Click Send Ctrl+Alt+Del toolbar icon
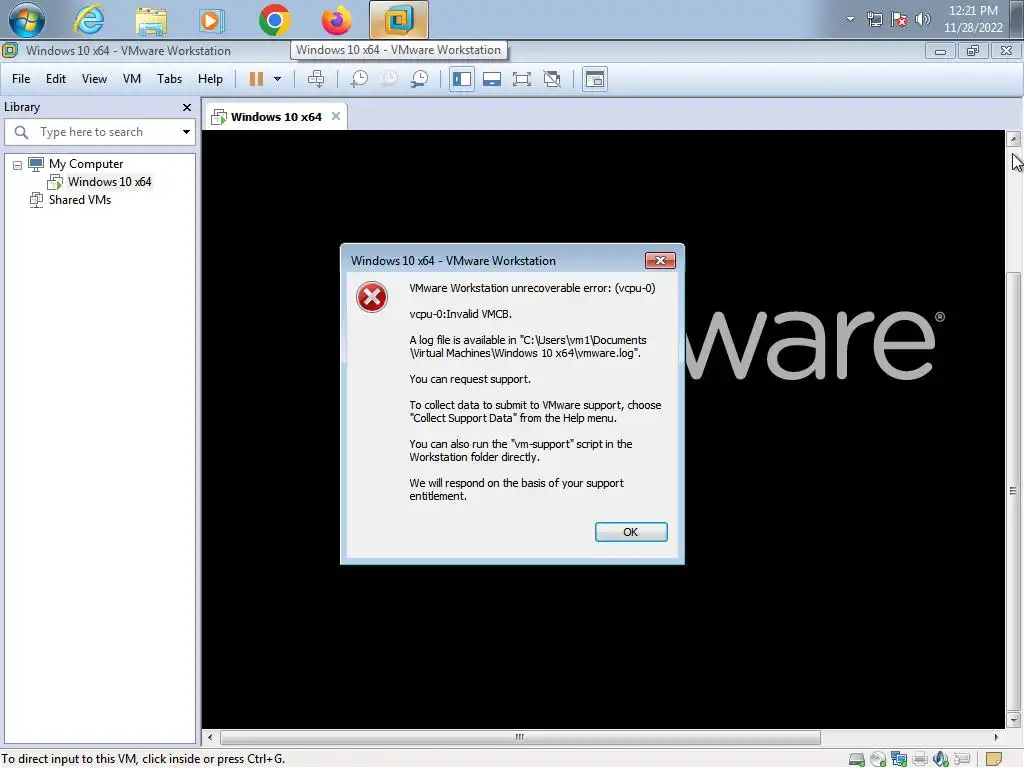 pos(316,79)
